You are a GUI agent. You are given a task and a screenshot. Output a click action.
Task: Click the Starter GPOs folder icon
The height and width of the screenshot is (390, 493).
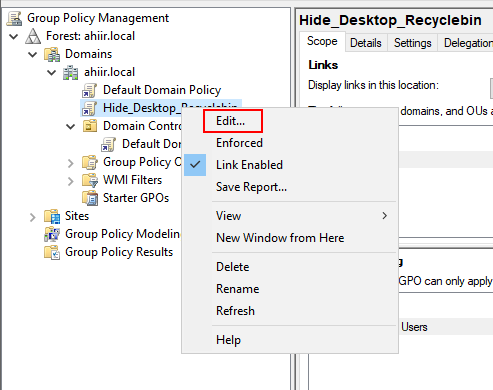coord(90,198)
